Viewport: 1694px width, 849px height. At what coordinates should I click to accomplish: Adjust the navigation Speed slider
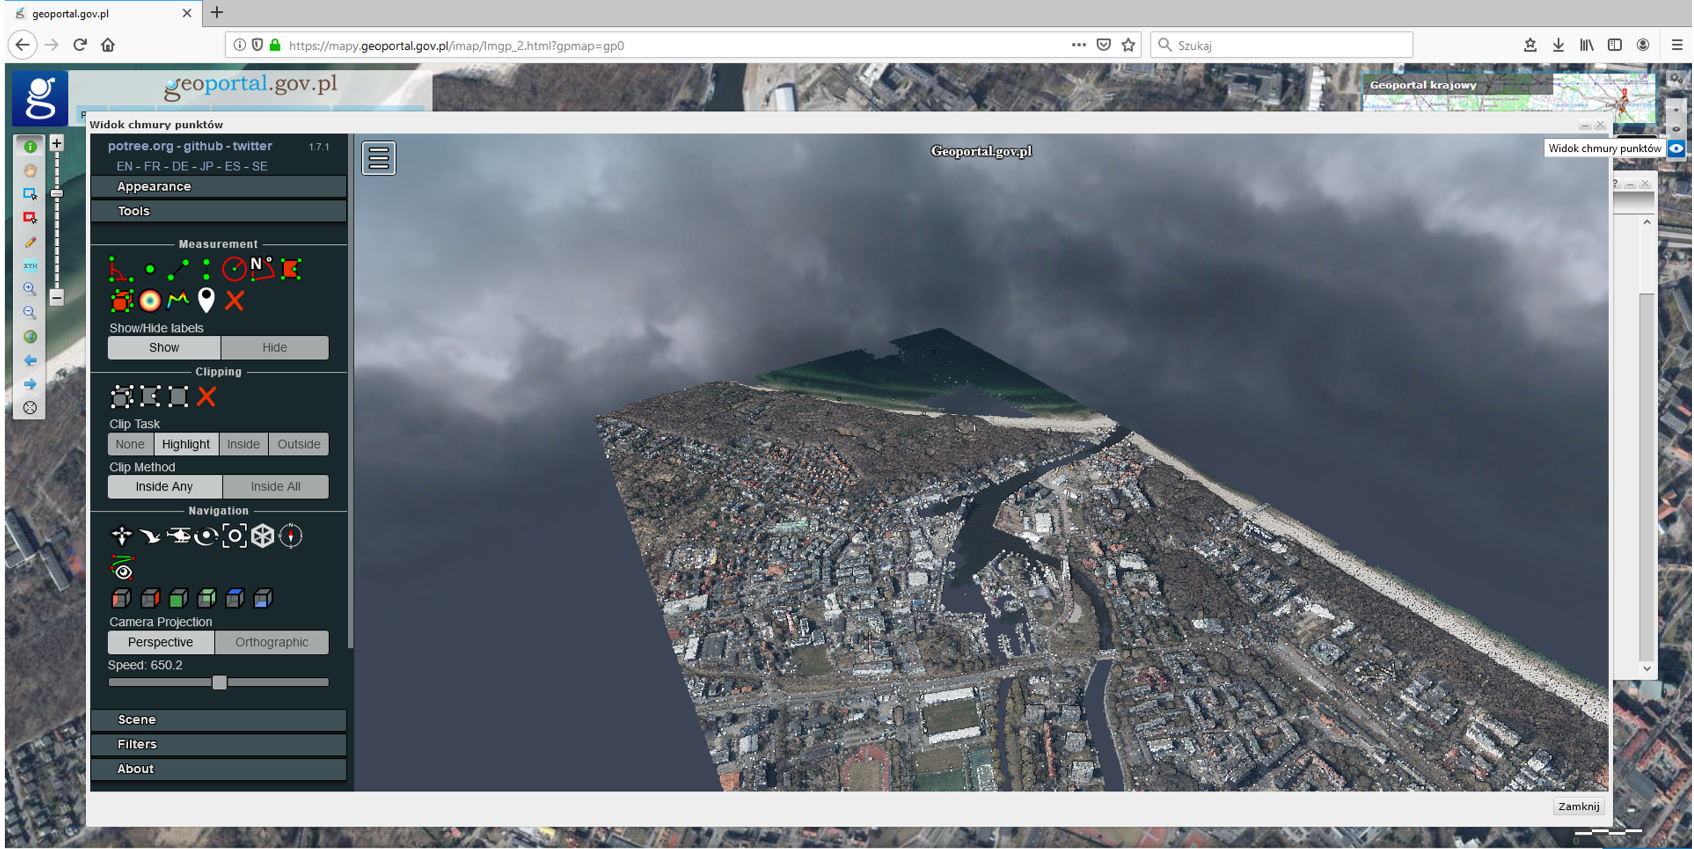(219, 683)
